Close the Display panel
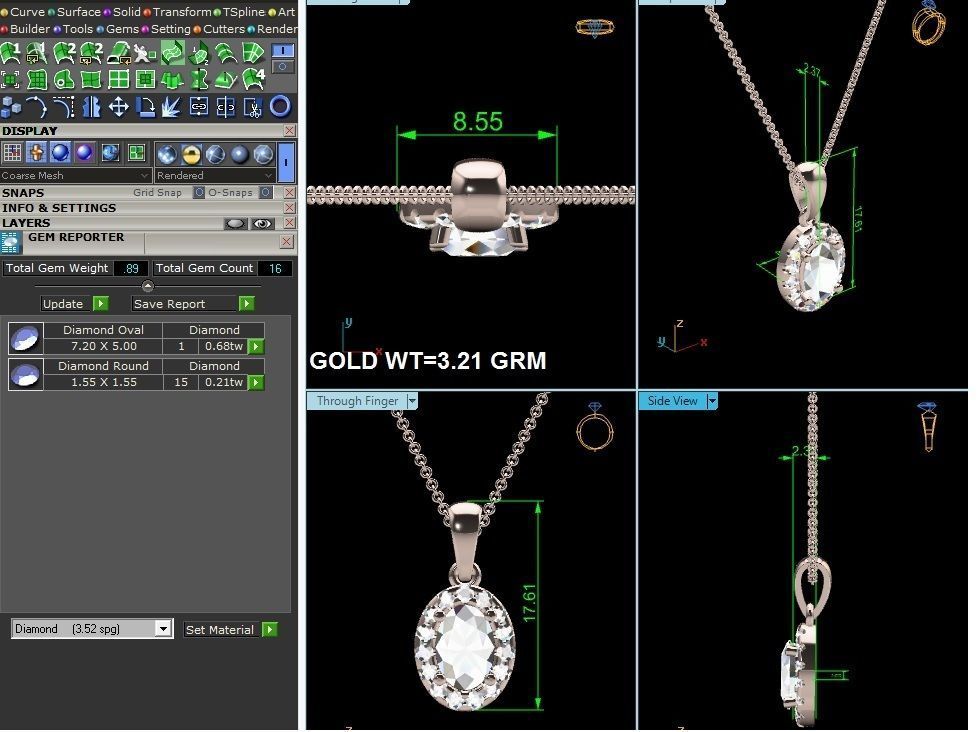The image size is (979, 732). click(x=289, y=131)
